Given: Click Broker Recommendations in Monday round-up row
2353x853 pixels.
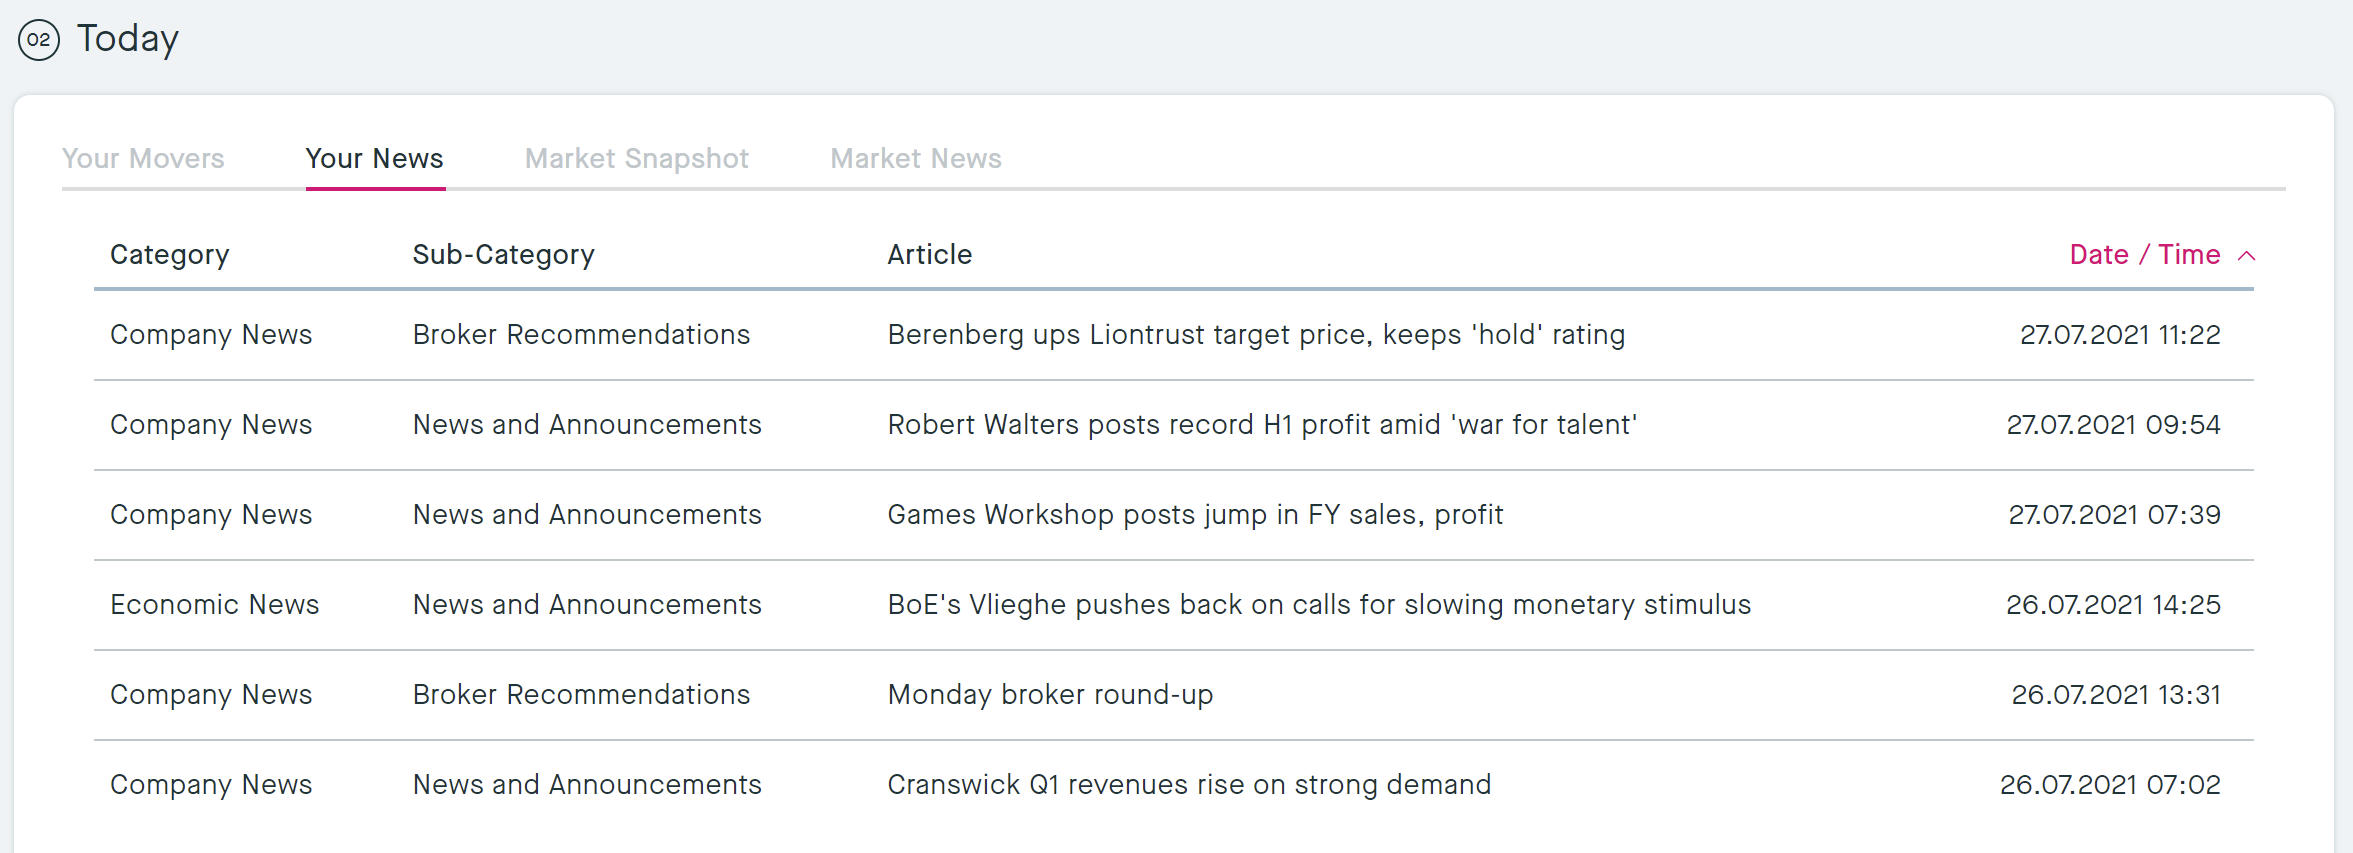Looking at the screenshot, I should coord(581,695).
